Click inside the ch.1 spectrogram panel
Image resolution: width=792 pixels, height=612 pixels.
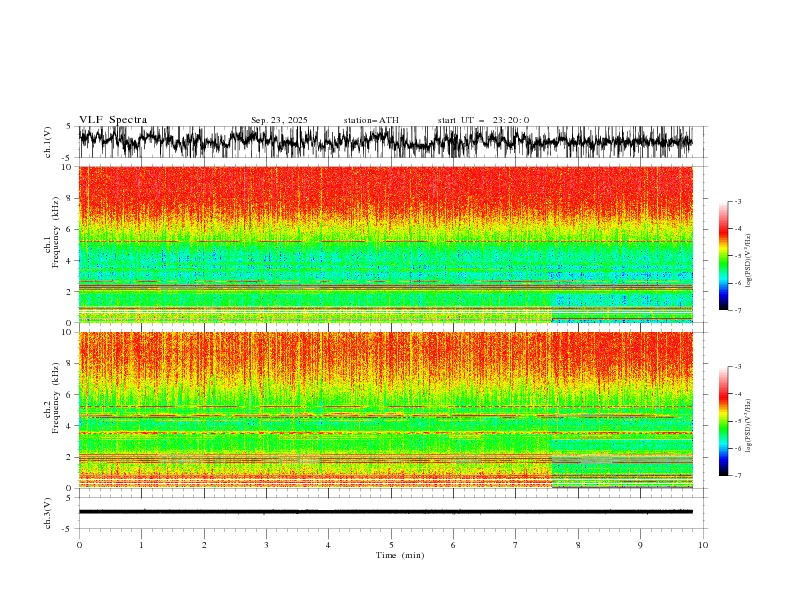tap(385, 244)
